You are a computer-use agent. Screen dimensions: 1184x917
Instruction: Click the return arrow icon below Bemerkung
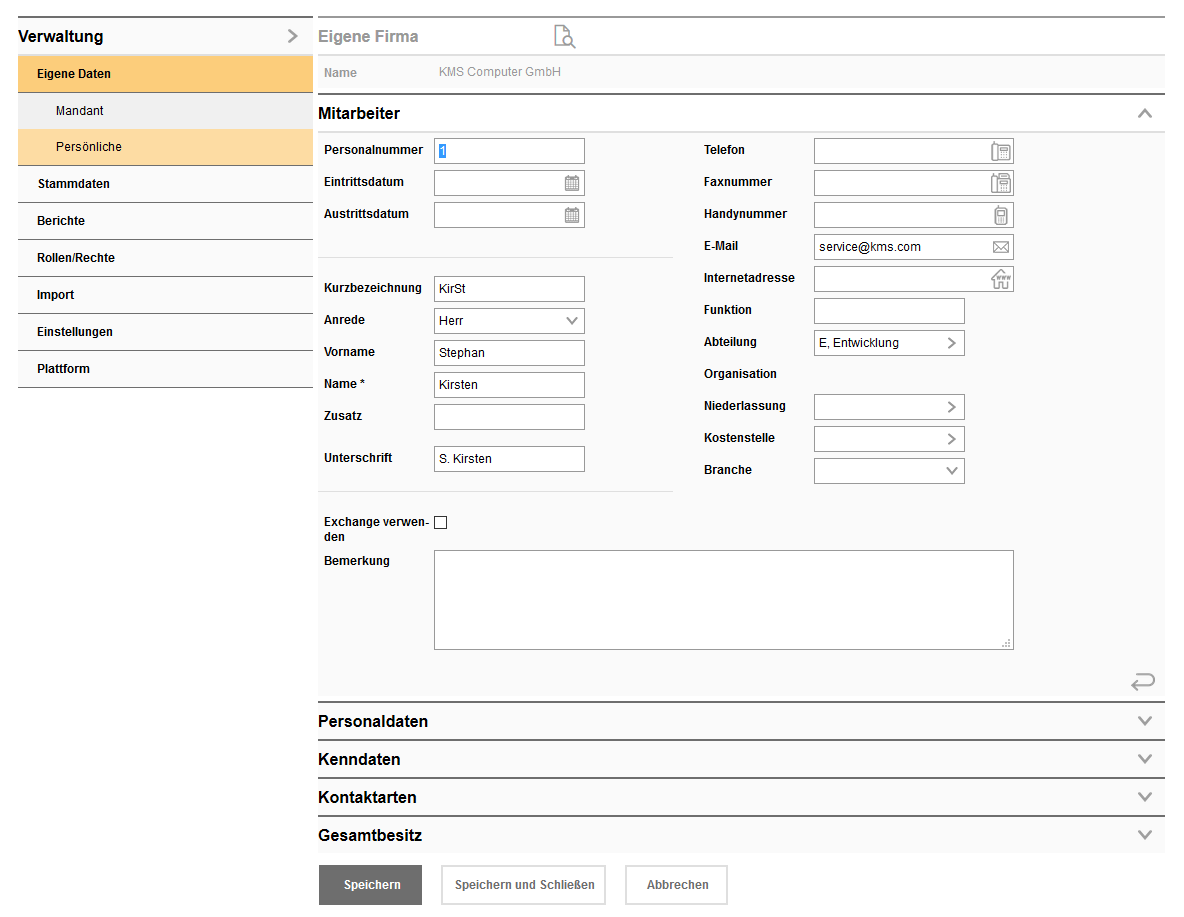coord(1142,682)
